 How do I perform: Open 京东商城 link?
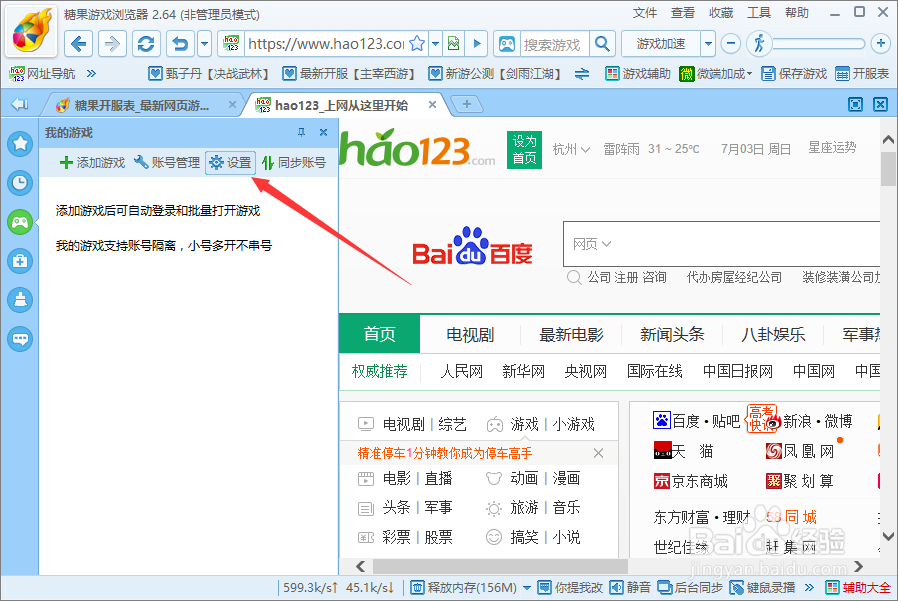691,481
